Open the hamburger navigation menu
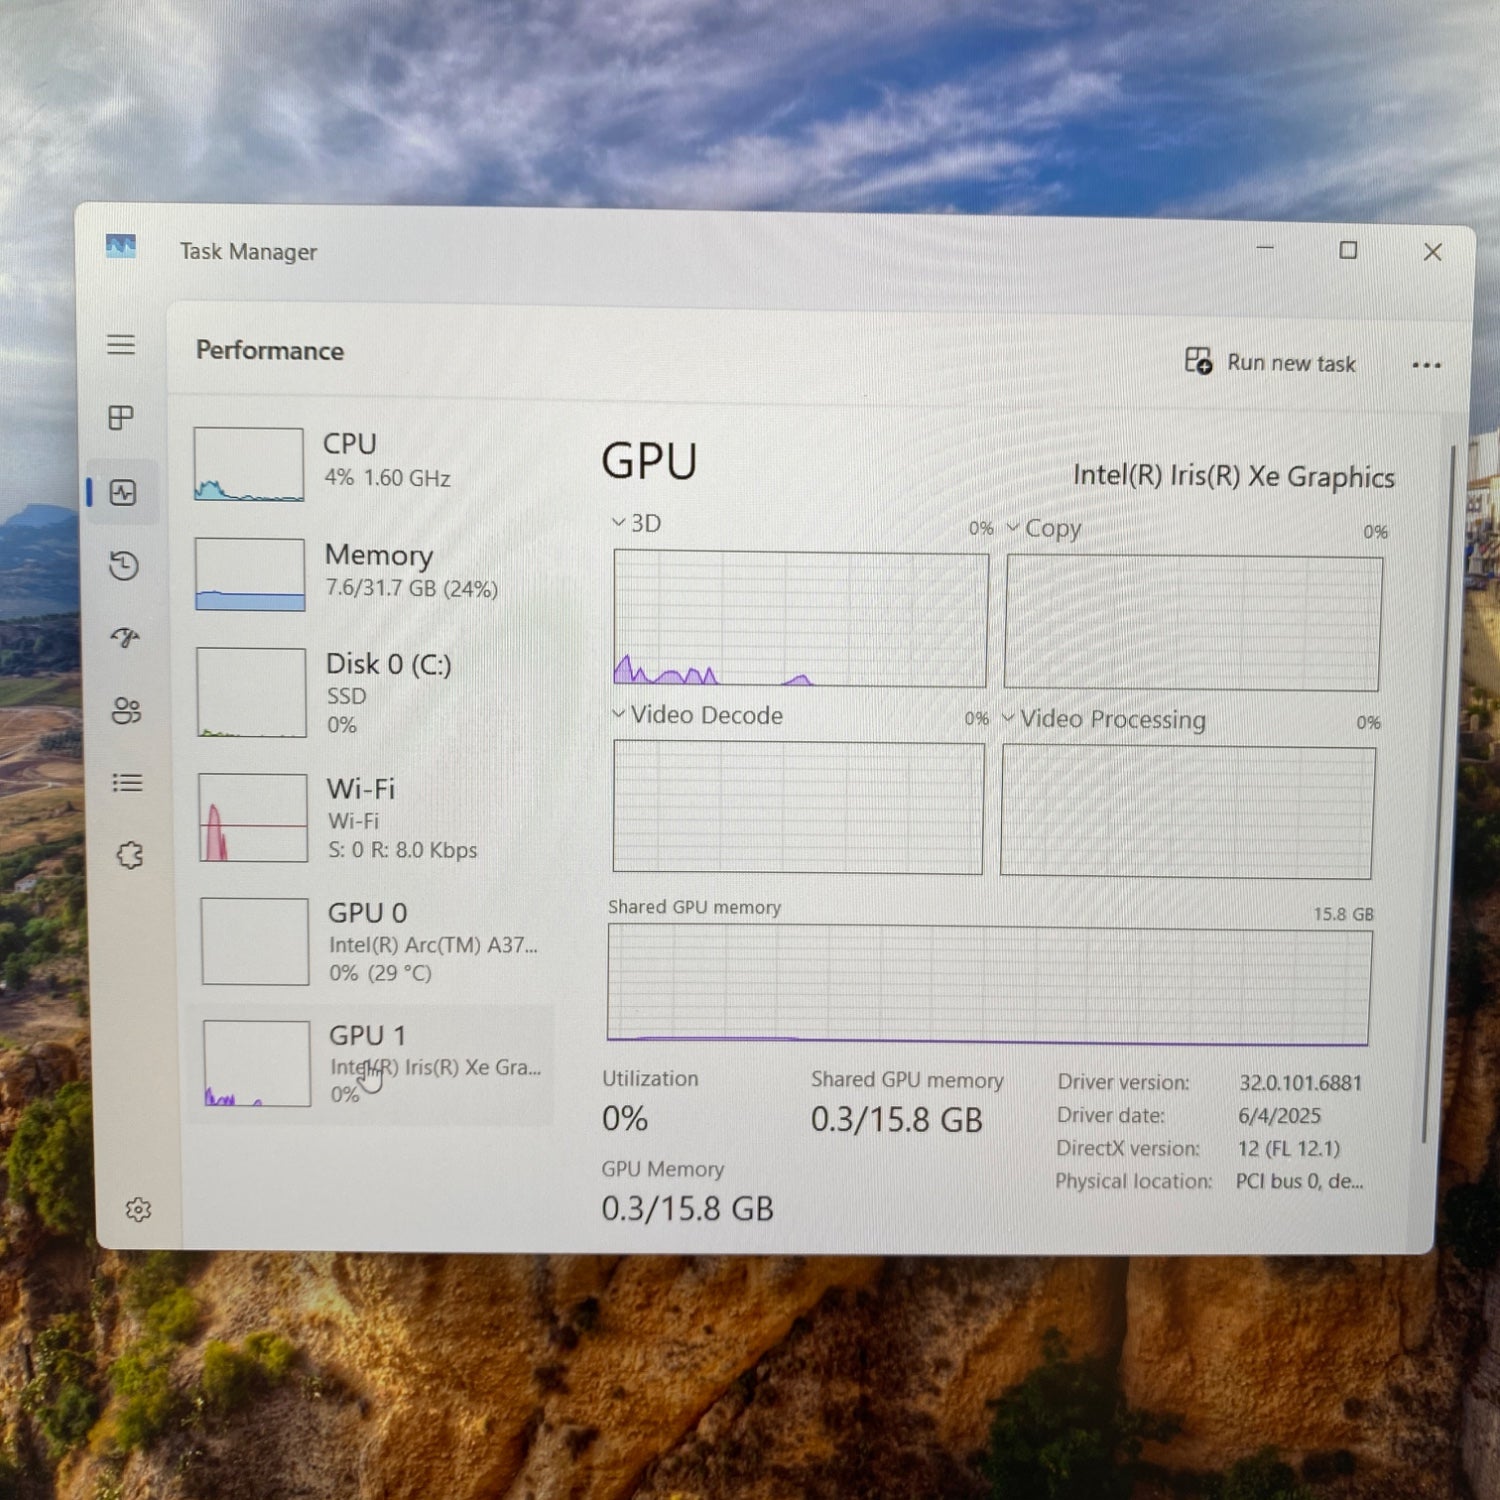Screen dimensions: 1500x1500 click(121, 345)
